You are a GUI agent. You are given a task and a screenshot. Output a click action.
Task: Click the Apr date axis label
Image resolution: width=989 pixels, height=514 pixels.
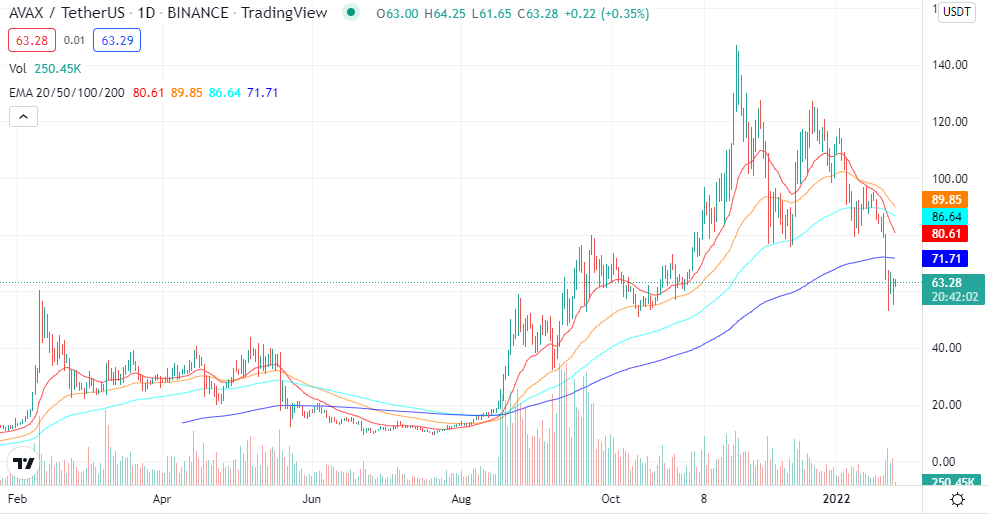[162, 499]
